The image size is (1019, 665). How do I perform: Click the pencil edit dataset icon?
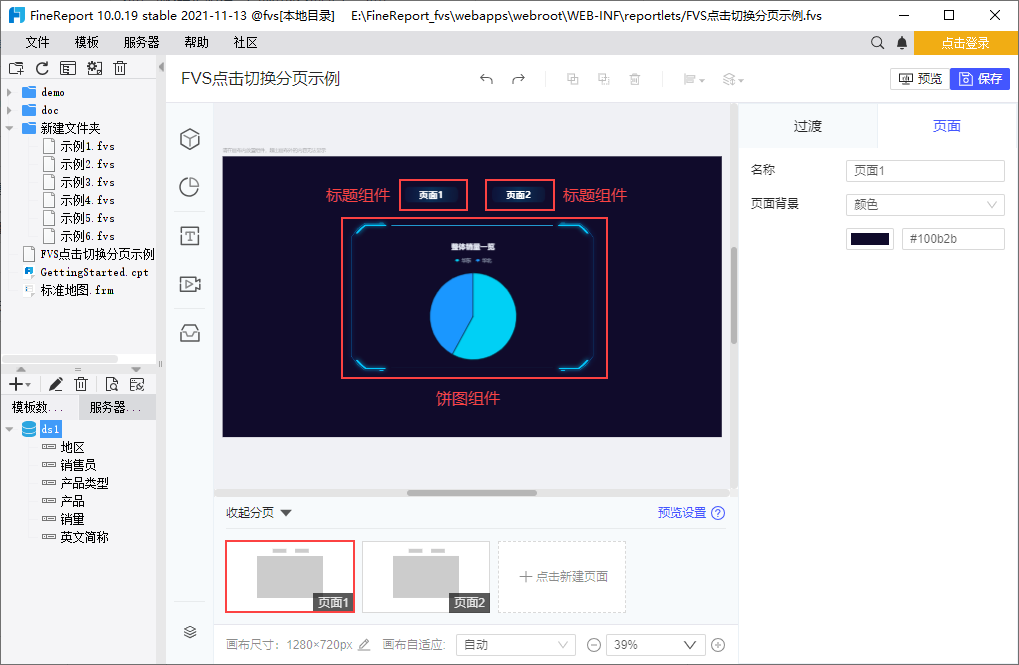coord(56,385)
